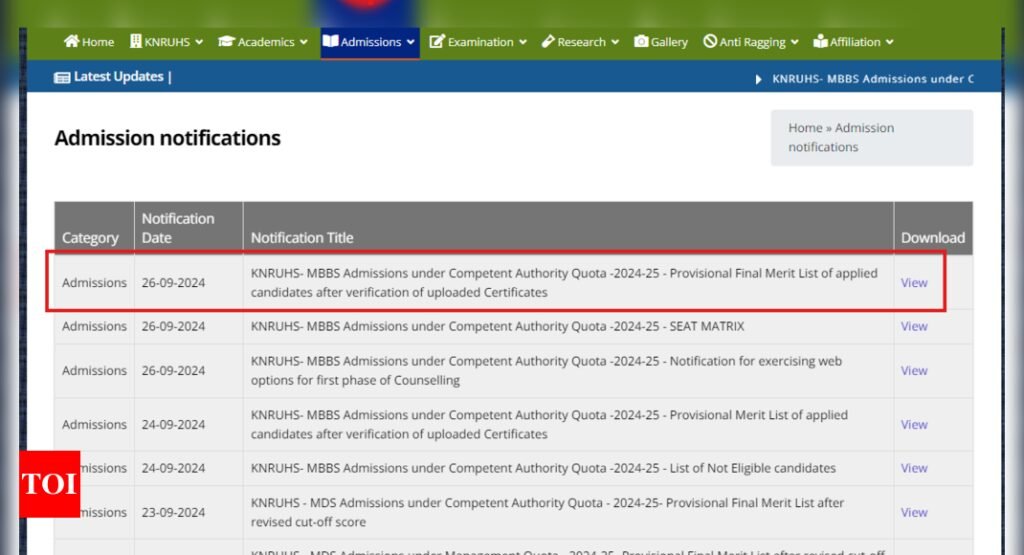1024x555 pixels.
Task: Open the Anti Ragging menu
Action: click(758, 42)
